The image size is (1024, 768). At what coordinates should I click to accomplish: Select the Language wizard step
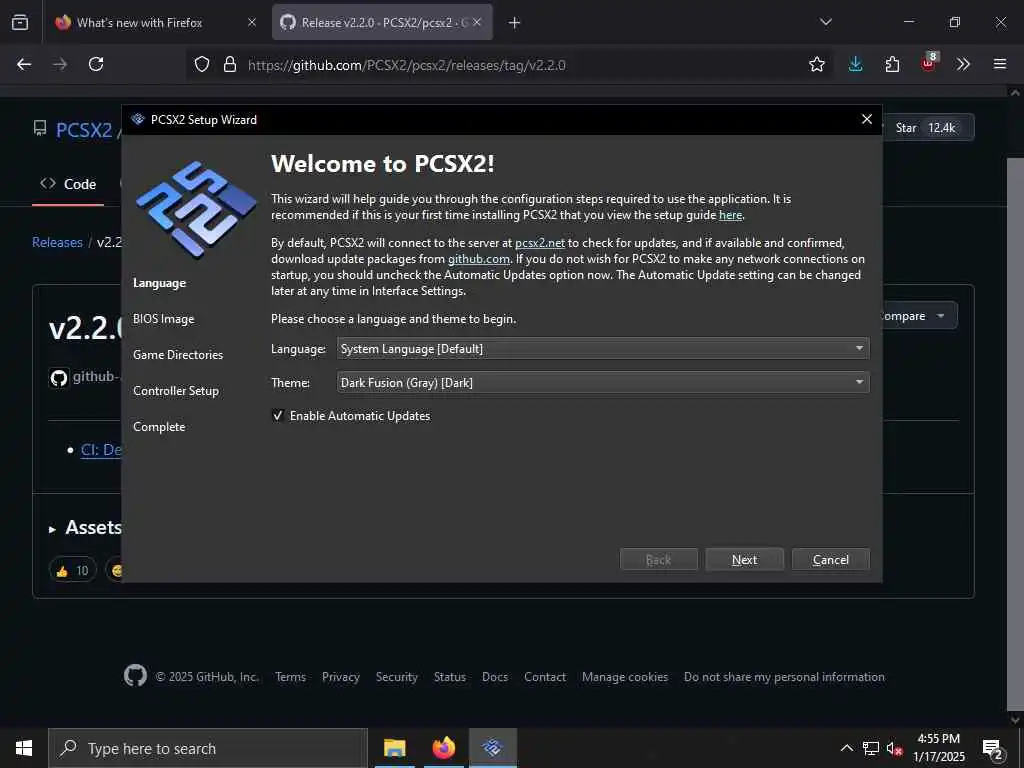[x=159, y=283]
